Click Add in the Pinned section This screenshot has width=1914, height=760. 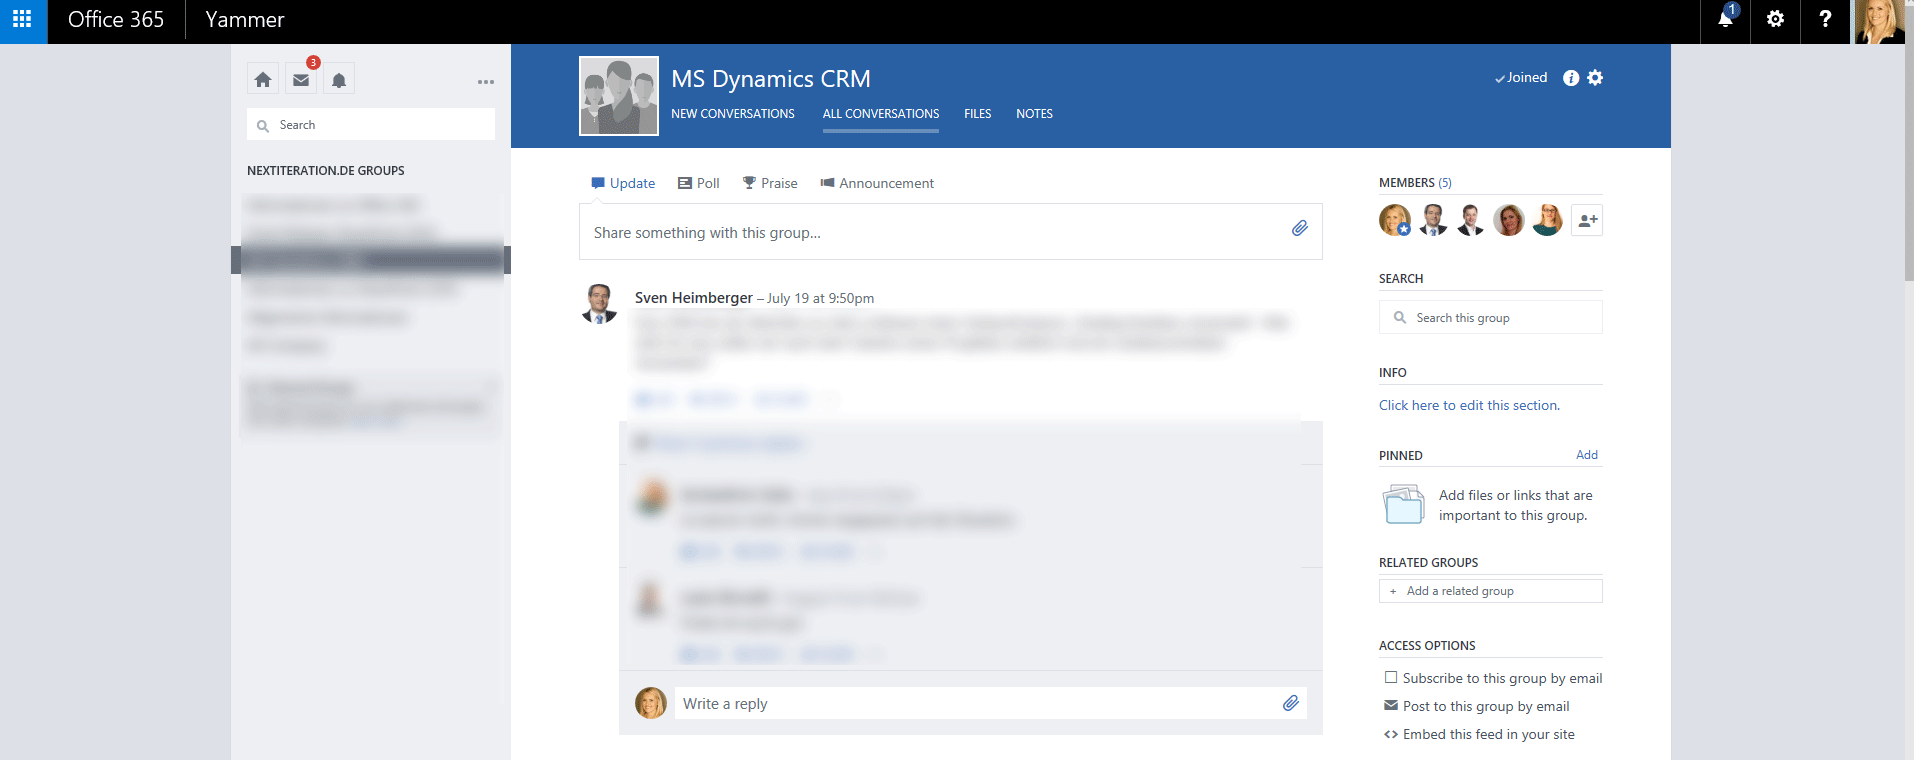point(1587,455)
